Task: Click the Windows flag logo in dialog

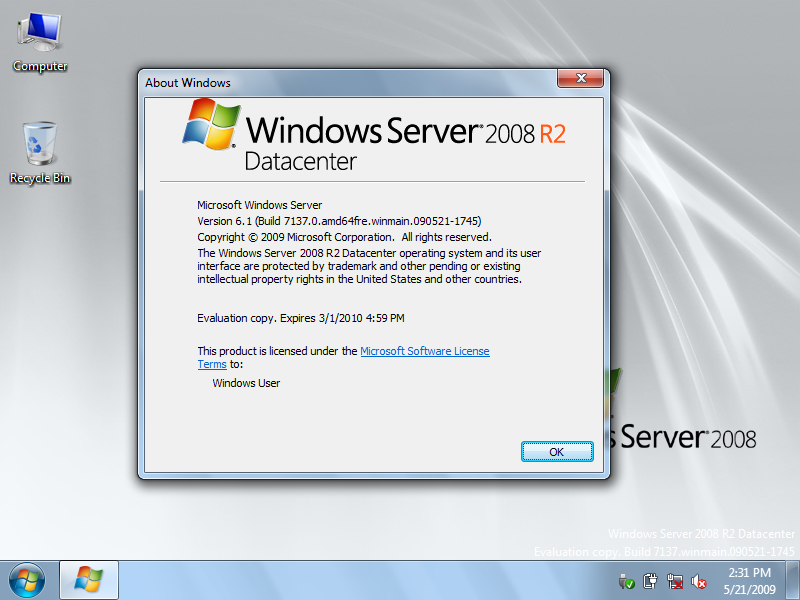Action: 211,124
